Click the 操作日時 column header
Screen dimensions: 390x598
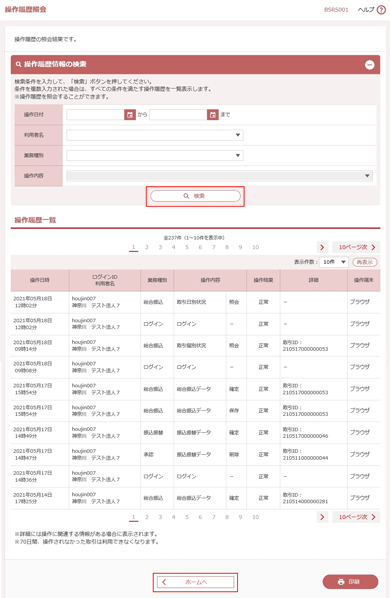tap(40, 280)
